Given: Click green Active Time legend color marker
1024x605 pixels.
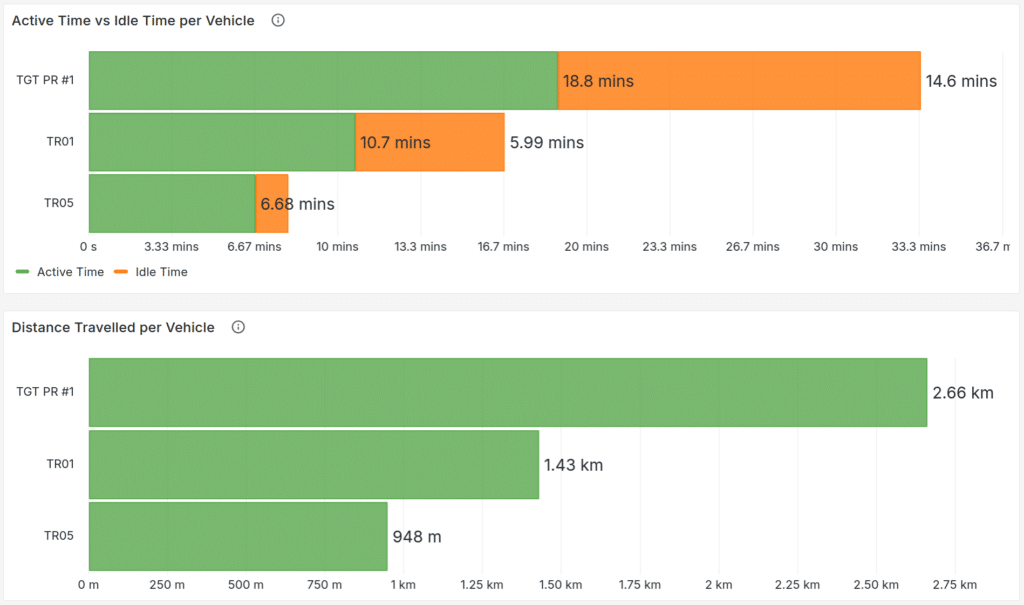Looking at the screenshot, I should pyautogui.click(x=22, y=272).
